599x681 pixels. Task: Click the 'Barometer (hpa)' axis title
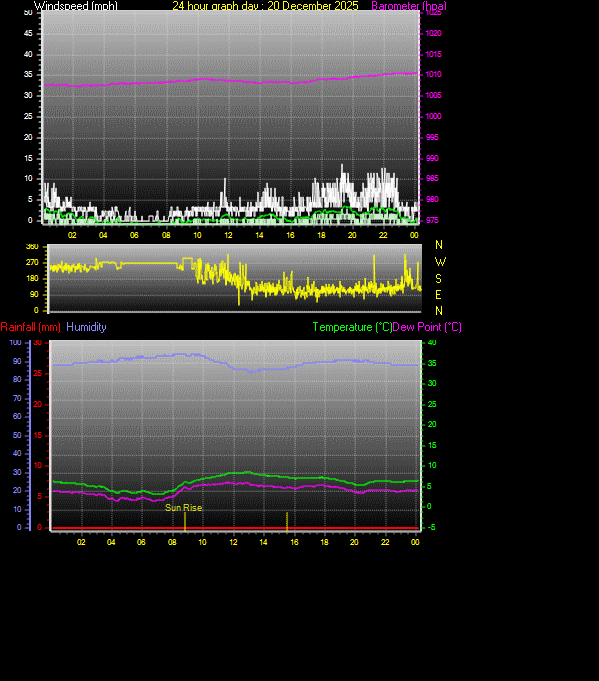click(x=409, y=6)
